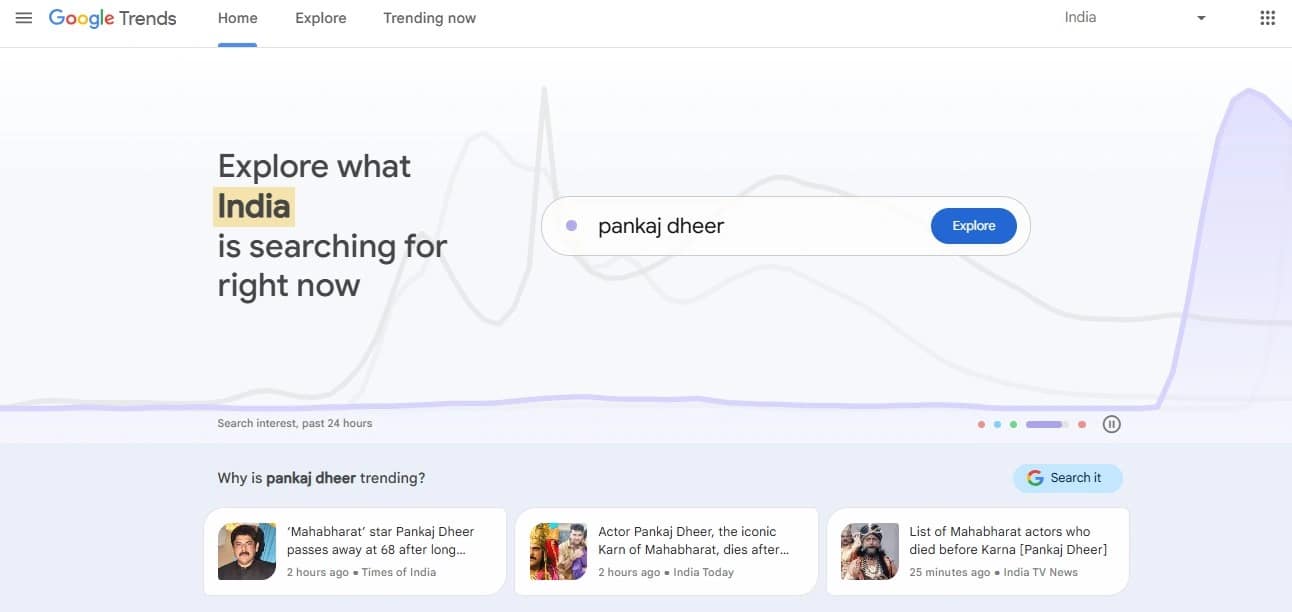Click the Google logo on Search it button
The image size is (1292, 612).
click(1033, 477)
